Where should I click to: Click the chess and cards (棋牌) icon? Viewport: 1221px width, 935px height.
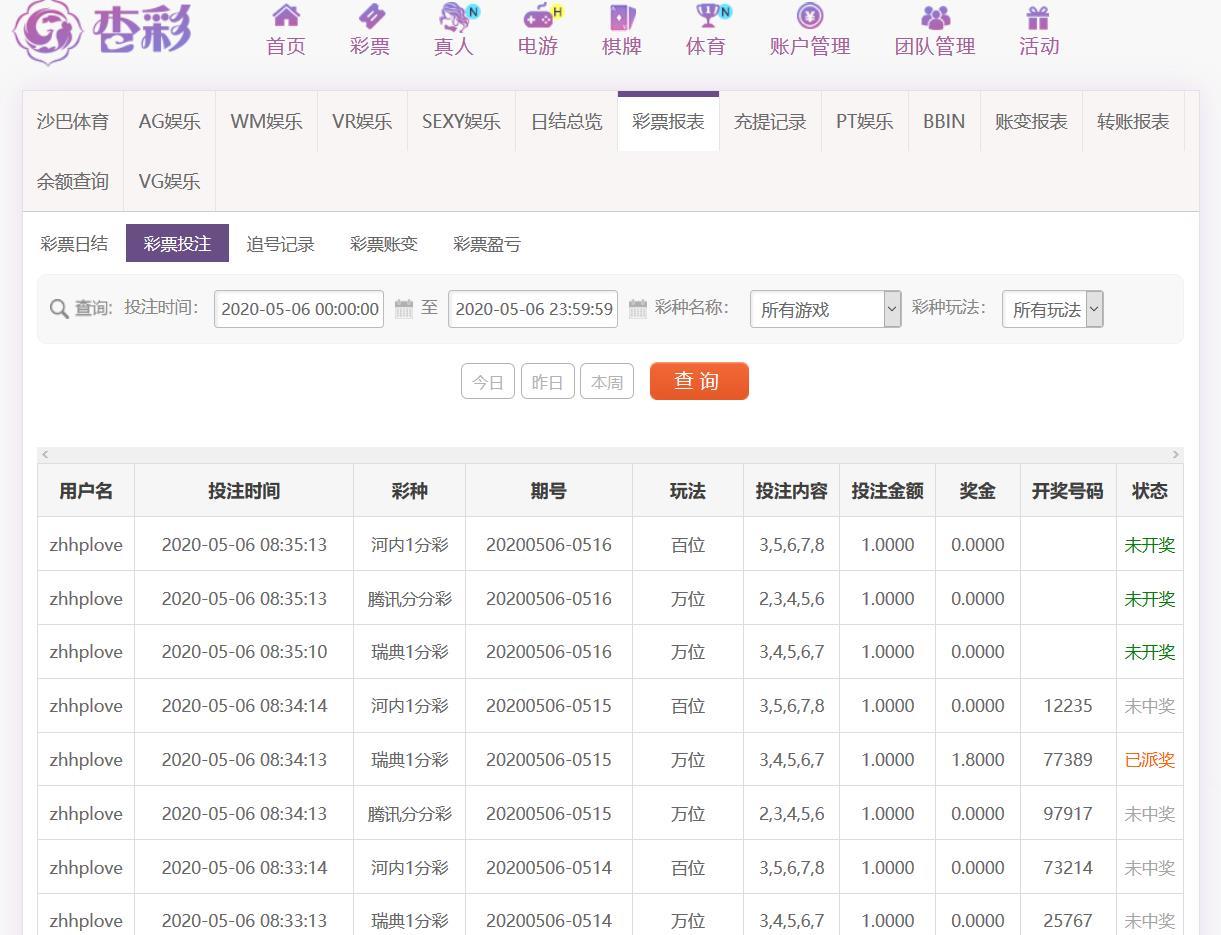coord(622,16)
